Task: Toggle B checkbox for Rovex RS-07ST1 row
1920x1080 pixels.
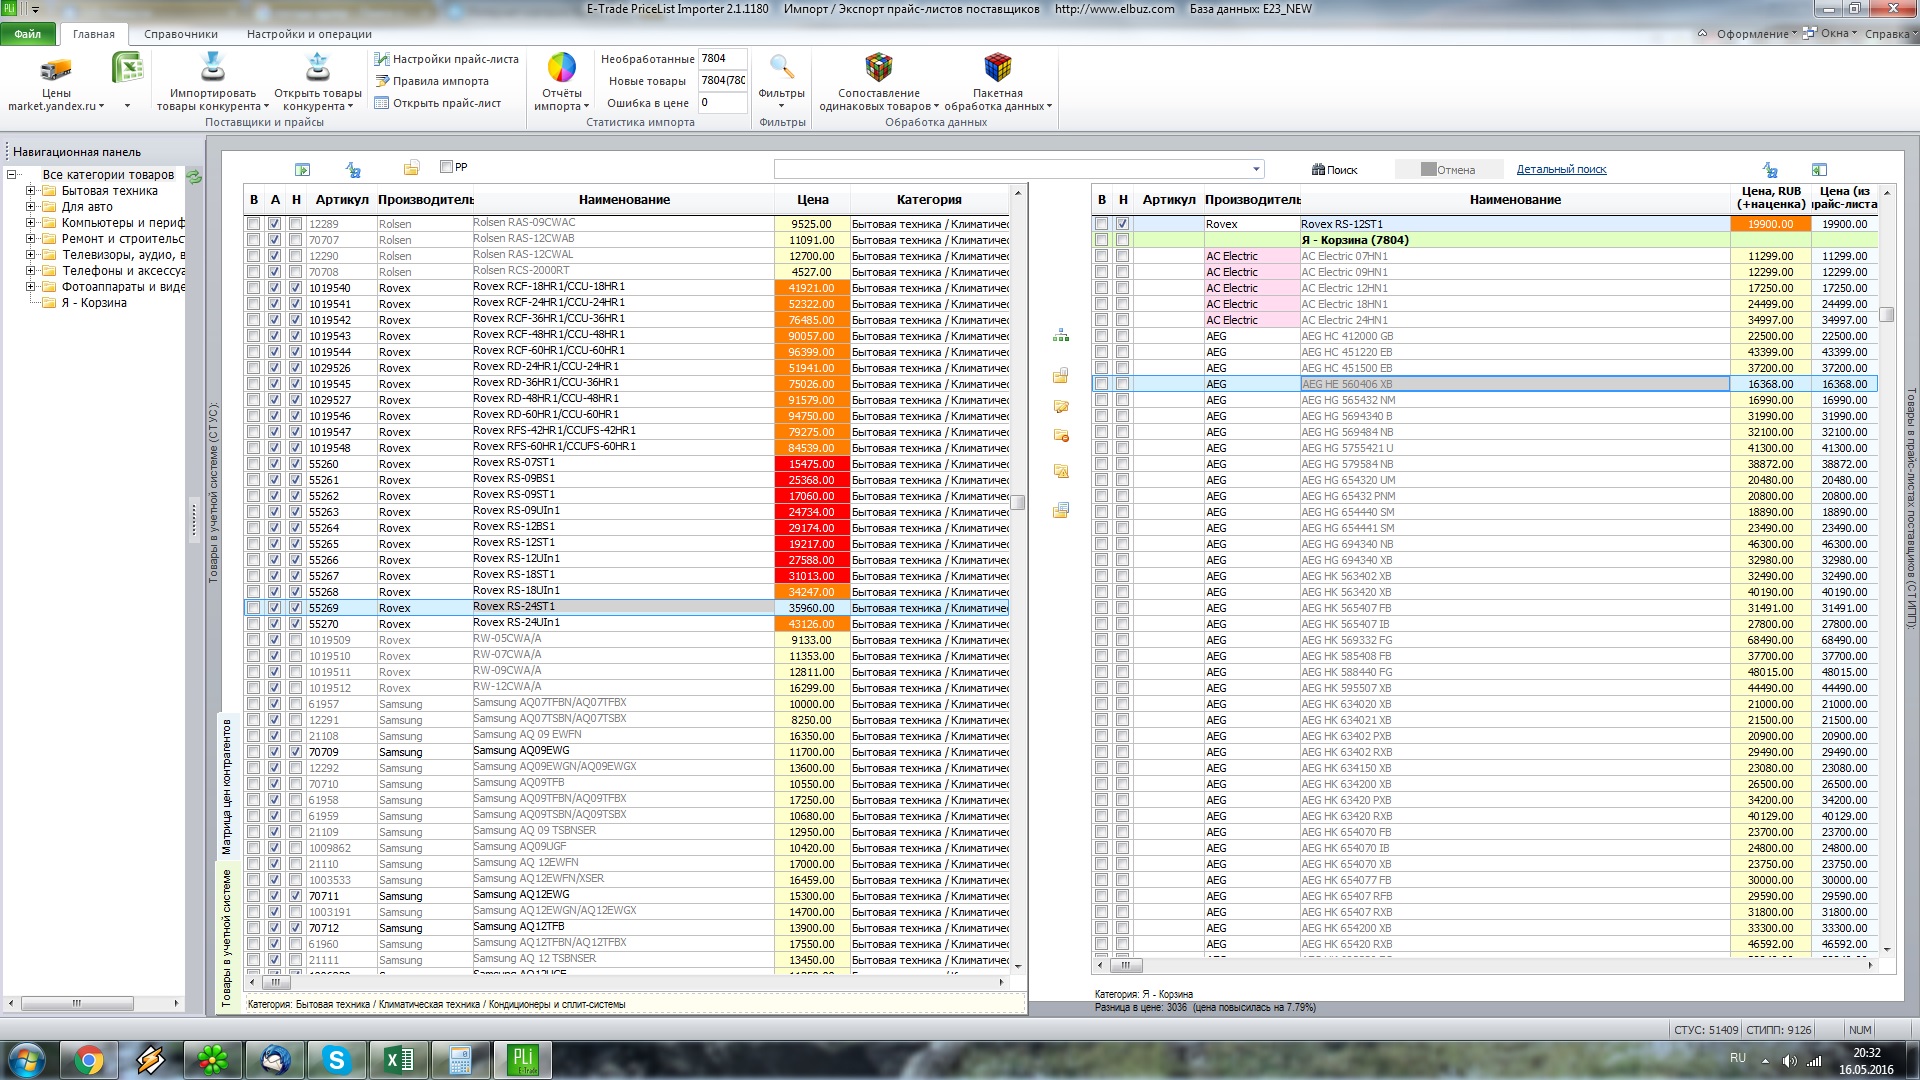Action: [253, 464]
